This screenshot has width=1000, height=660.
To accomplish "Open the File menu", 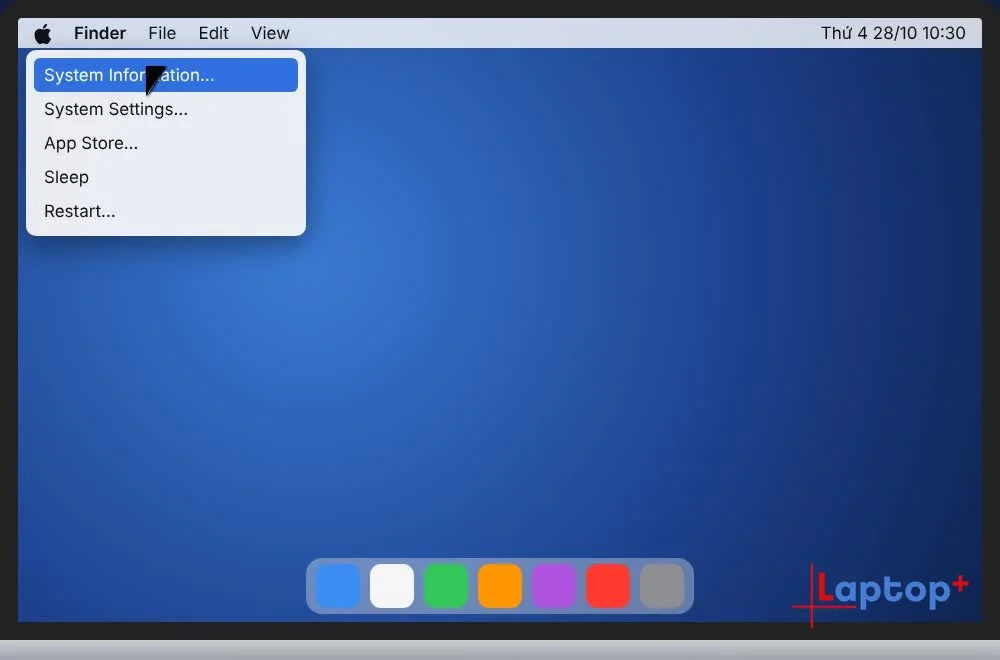I will click(x=162, y=33).
